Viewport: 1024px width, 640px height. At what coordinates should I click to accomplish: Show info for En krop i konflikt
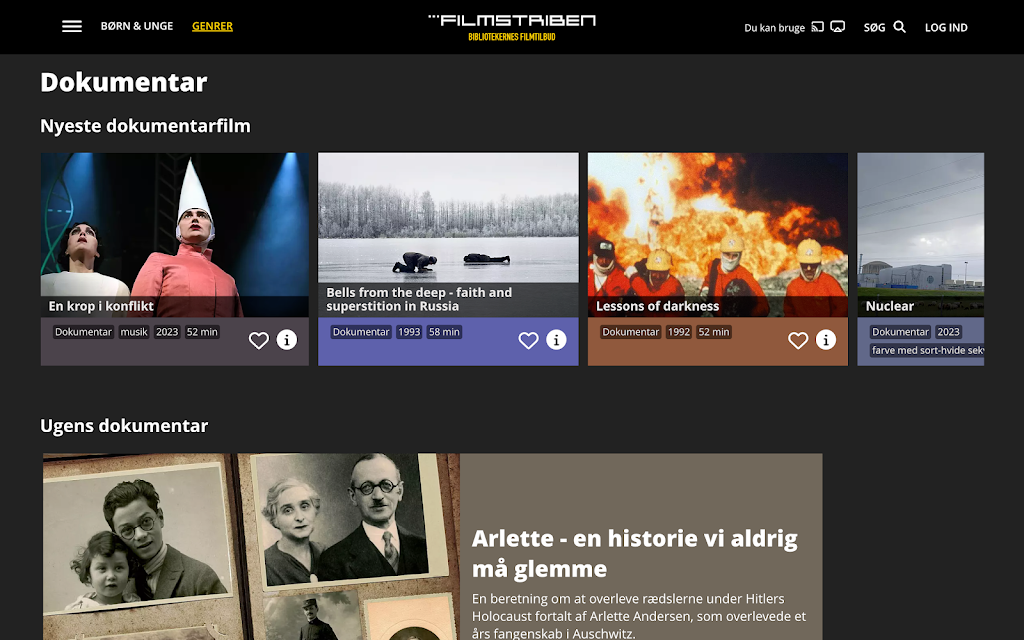point(287,340)
